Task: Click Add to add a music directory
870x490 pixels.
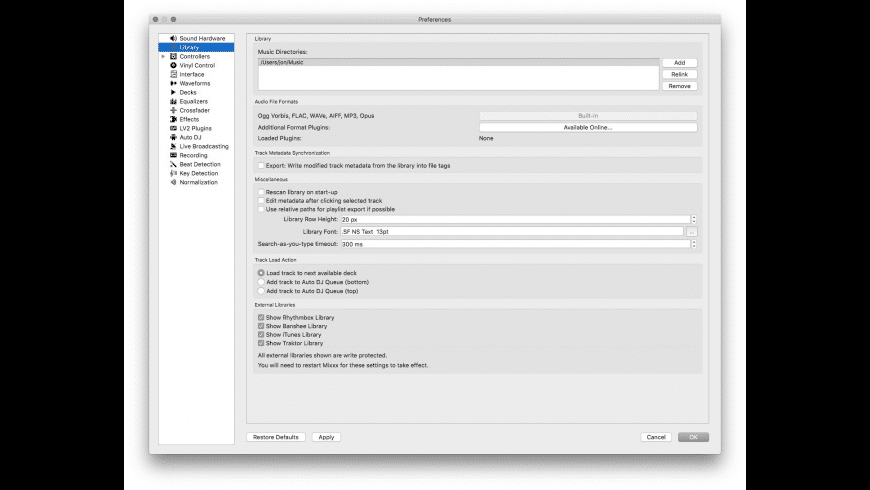Action: [679, 63]
